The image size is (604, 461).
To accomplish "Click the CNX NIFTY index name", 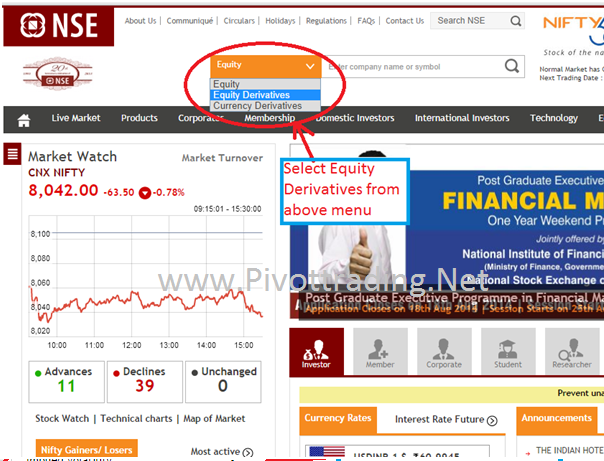I will 57,173.
